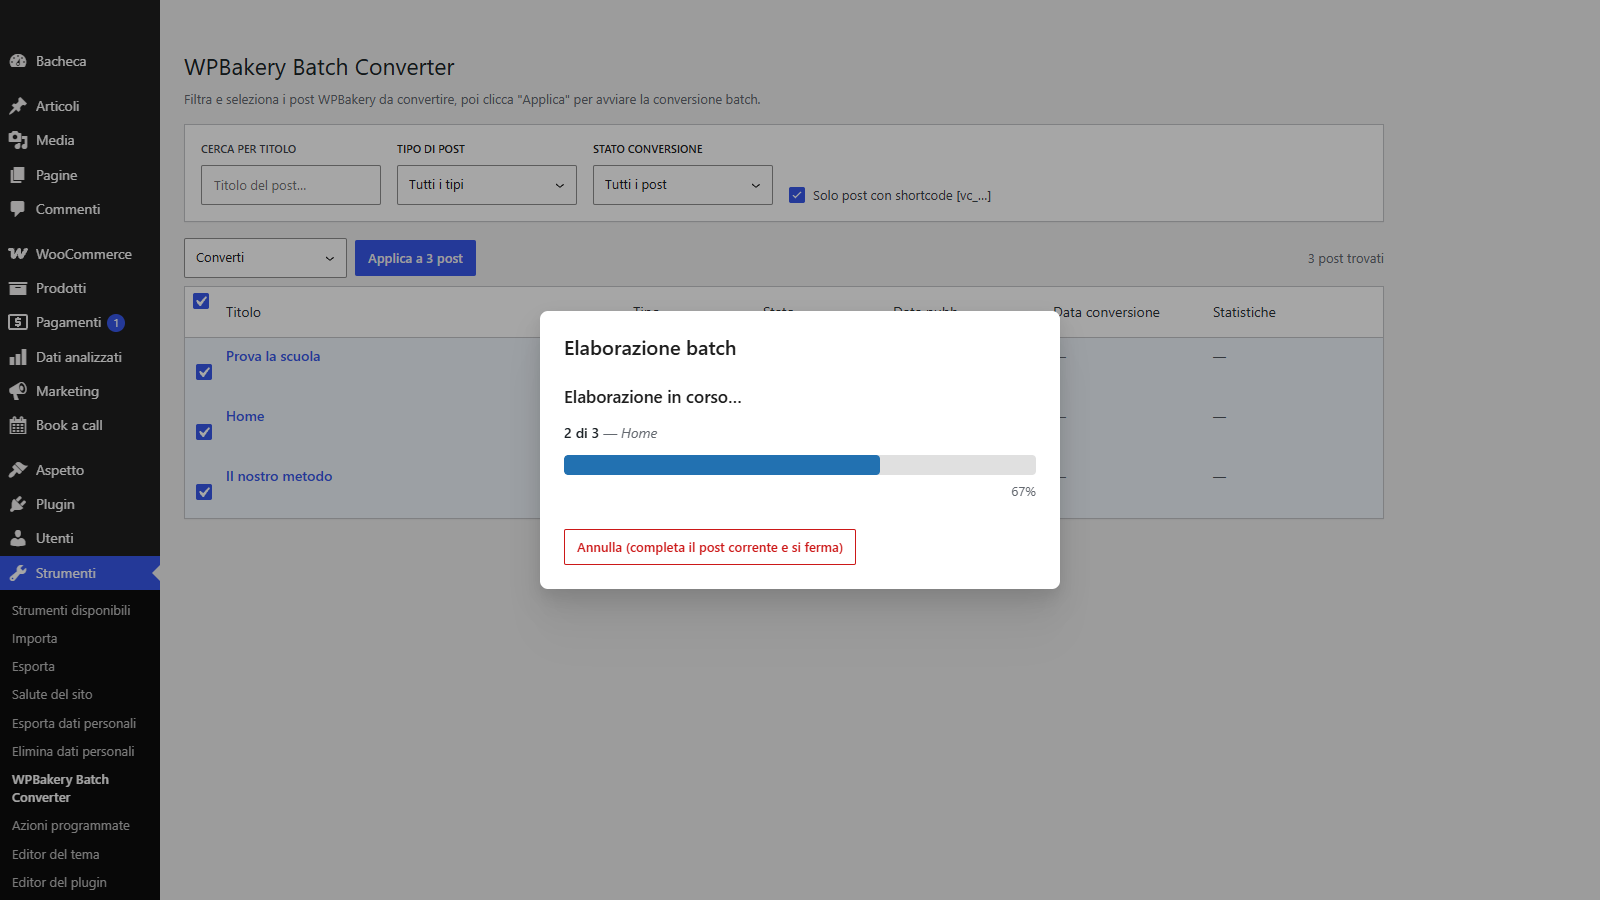The height and width of the screenshot is (900, 1600).
Task: Open the Prova la scuola post link
Action: tap(273, 356)
